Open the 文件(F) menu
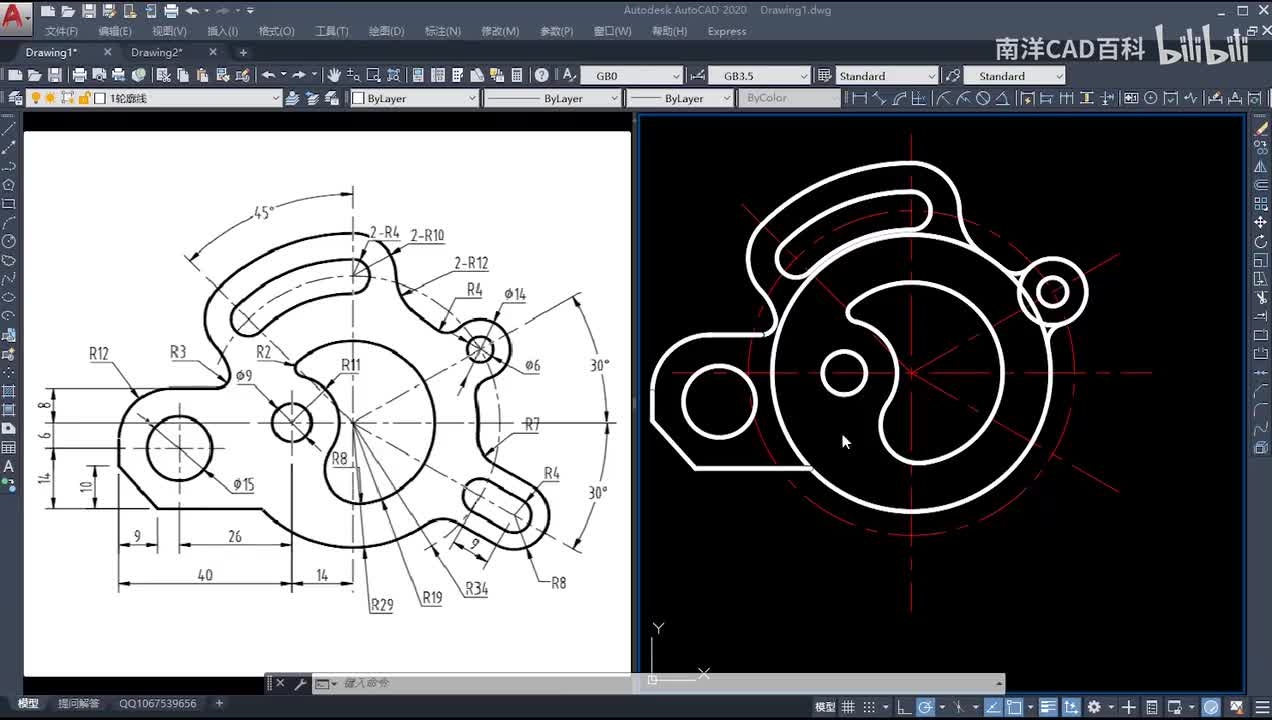 coord(62,31)
